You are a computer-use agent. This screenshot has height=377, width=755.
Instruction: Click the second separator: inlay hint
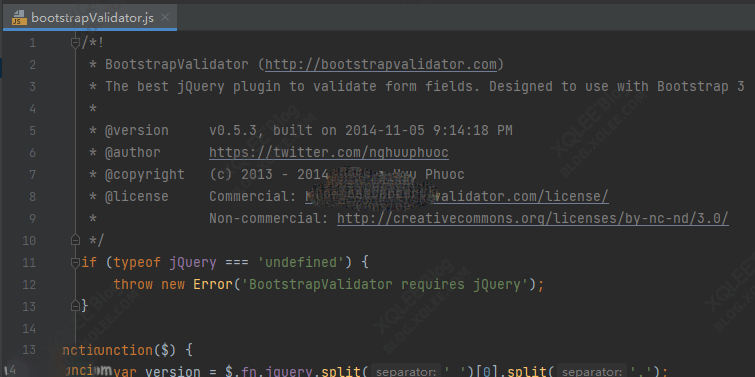pyautogui.click(x=591, y=372)
